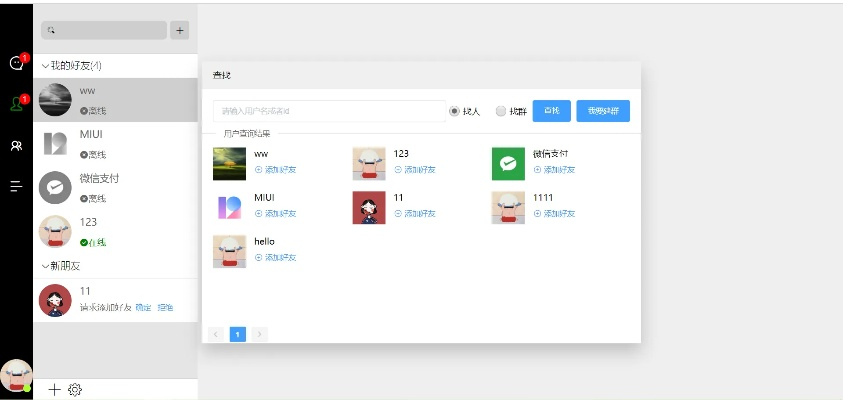Click 添加好友 link for user ww

coord(280,170)
